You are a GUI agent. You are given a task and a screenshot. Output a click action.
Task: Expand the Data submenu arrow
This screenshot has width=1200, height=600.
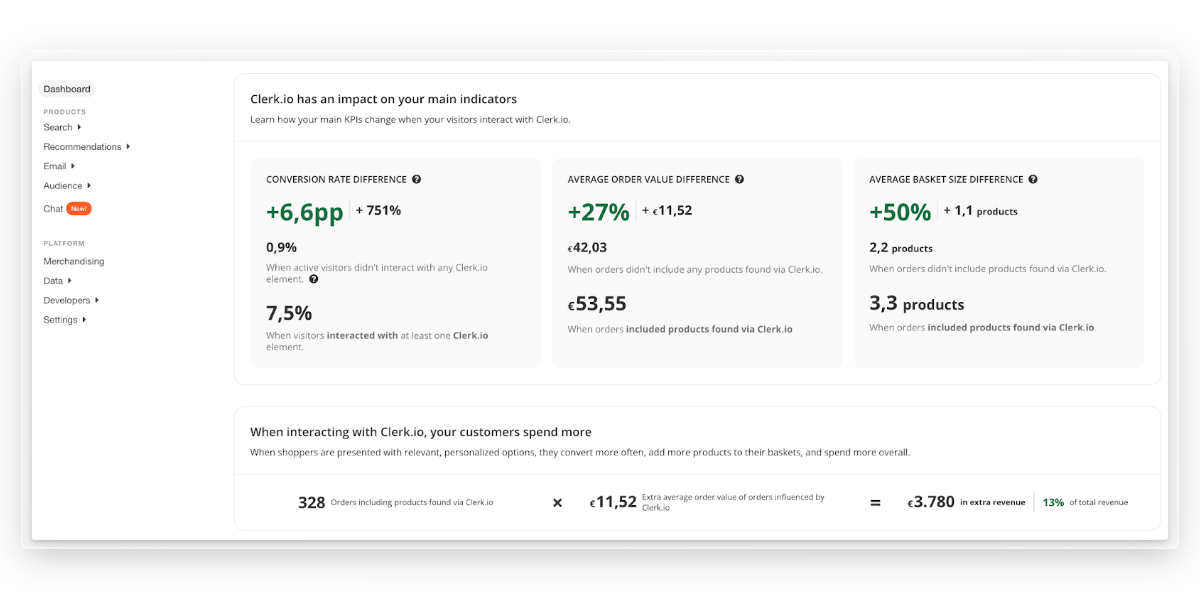69,281
